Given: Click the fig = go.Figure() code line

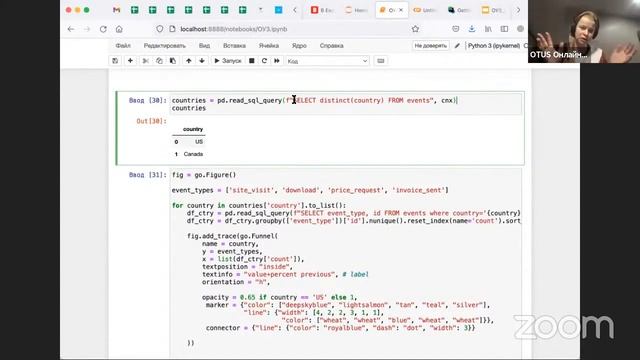Looking at the screenshot, I should click(x=204, y=175).
